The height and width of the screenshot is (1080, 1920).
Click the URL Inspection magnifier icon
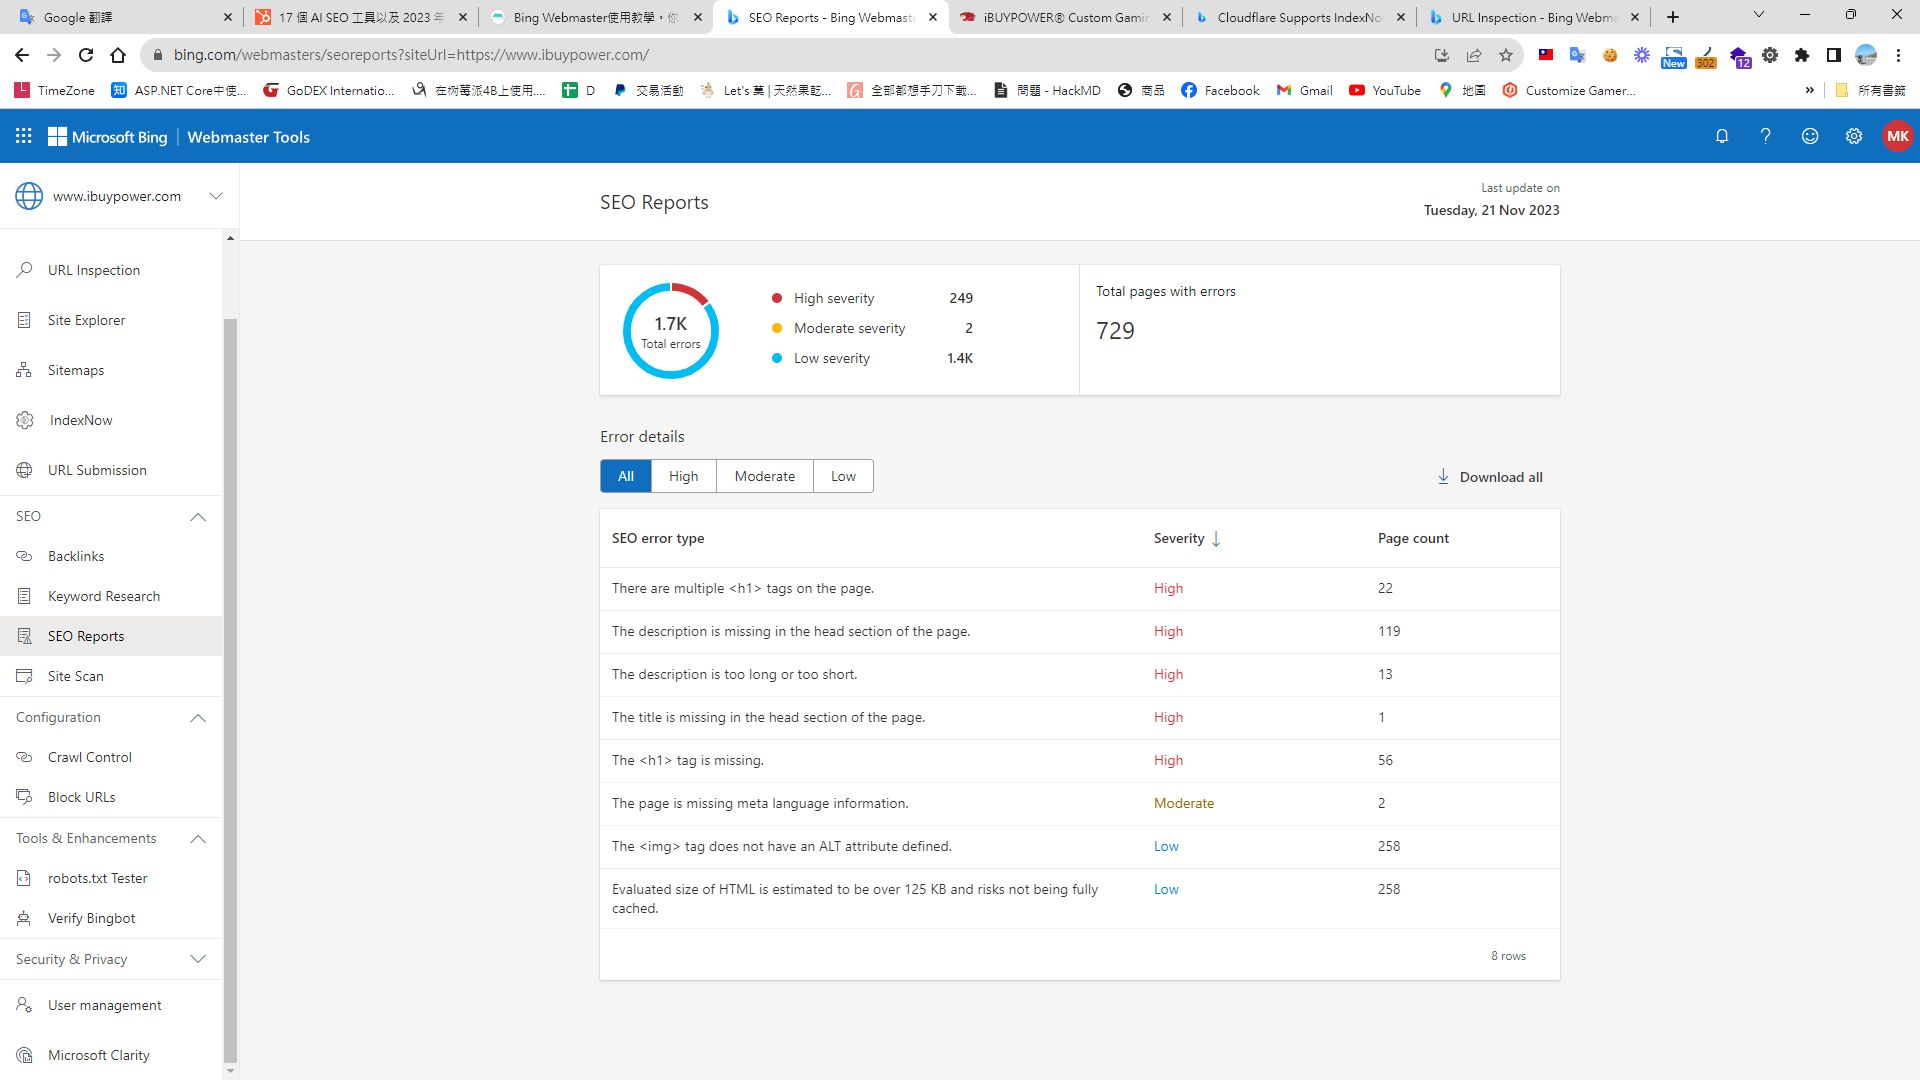pyautogui.click(x=25, y=270)
